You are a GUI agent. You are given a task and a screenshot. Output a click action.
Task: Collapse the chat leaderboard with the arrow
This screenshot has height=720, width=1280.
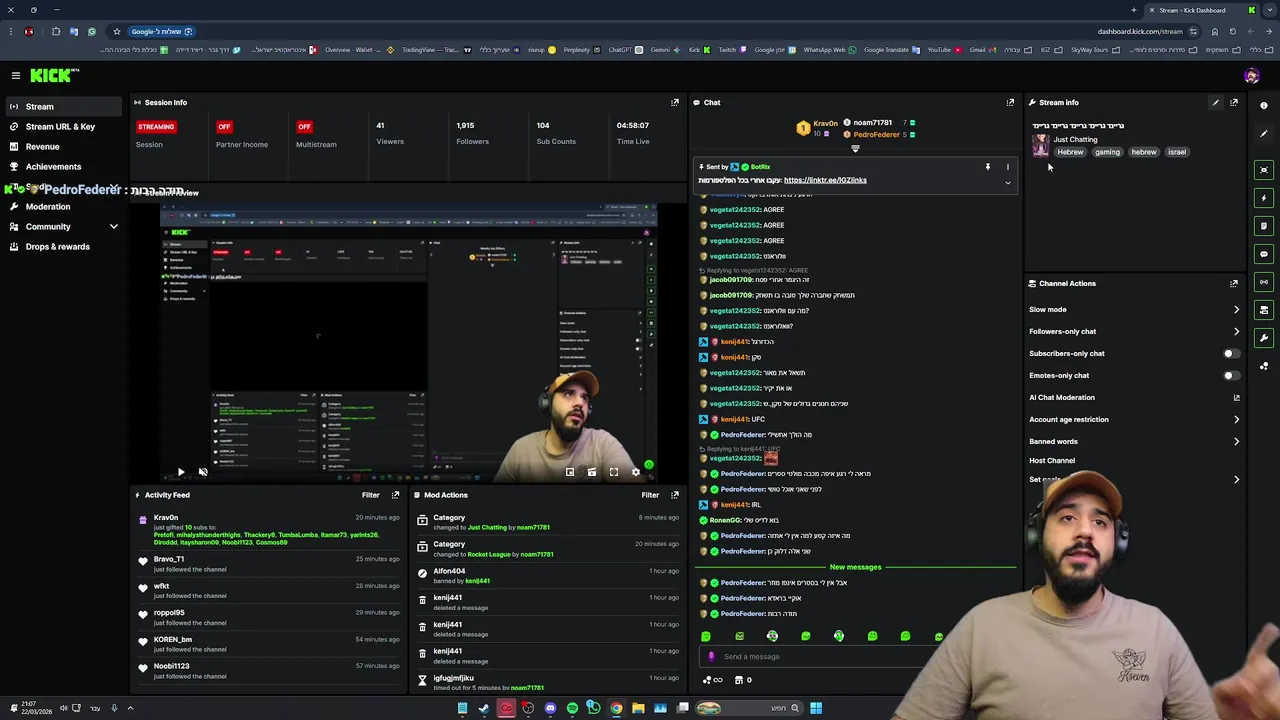click(x=855, y=149)
